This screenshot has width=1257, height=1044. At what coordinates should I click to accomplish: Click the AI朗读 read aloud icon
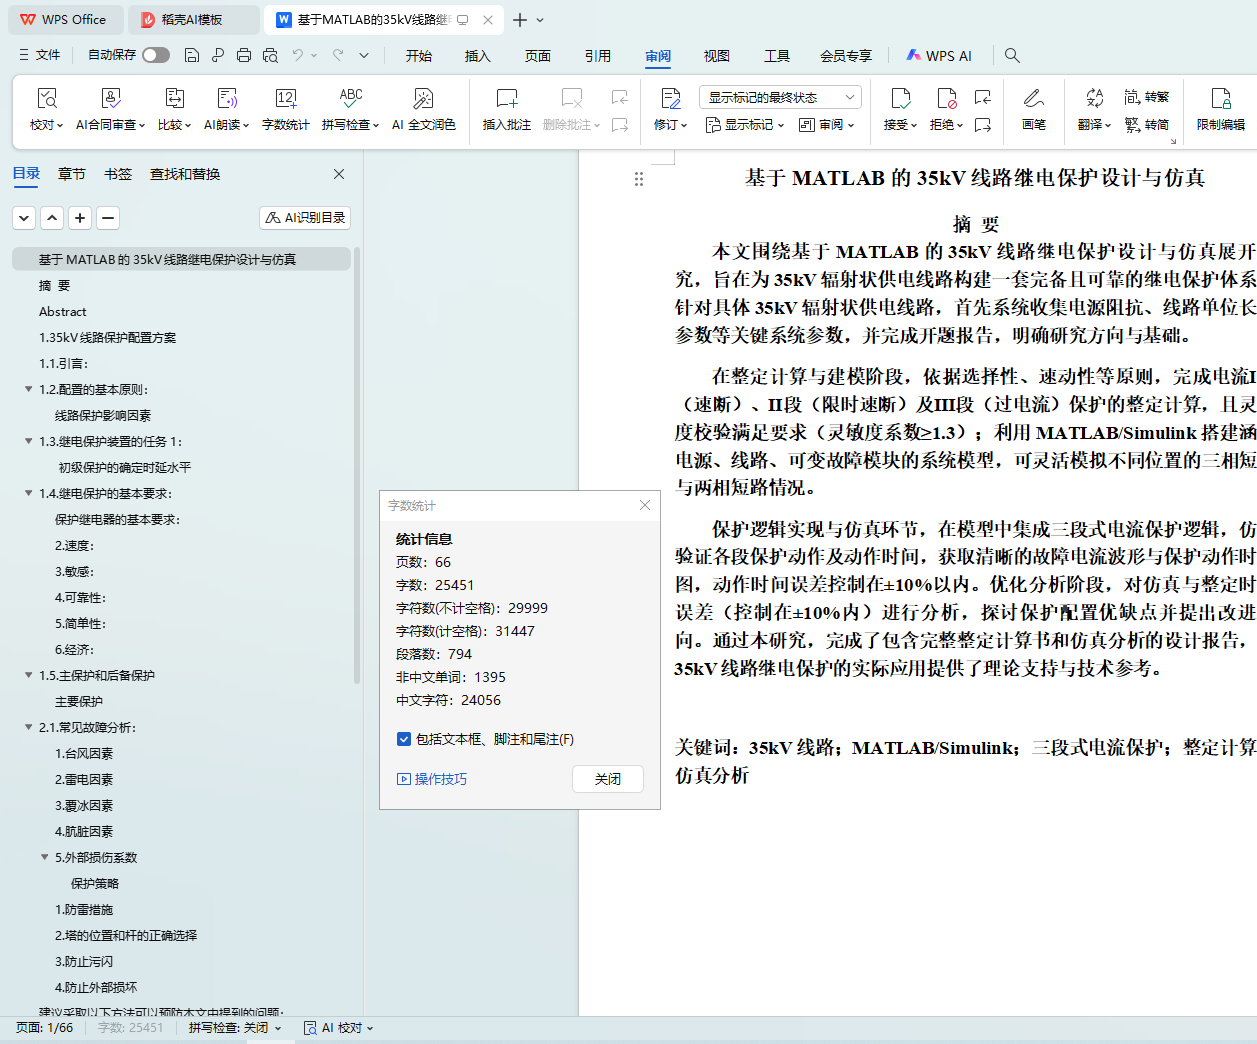(x=226, y=99)
